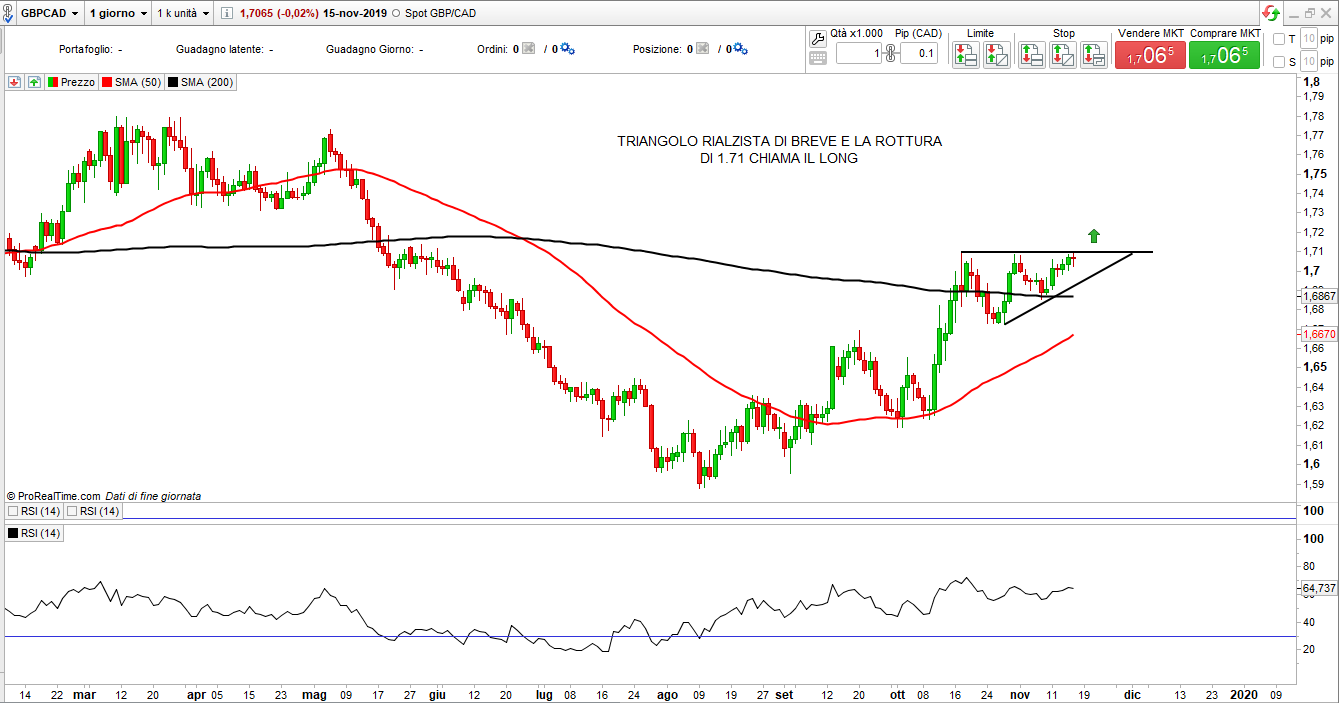Screen dimensions: 1339x703
Task: Click the red down-arrow icon left of Prezzo
Action: [x=14, y=82]
